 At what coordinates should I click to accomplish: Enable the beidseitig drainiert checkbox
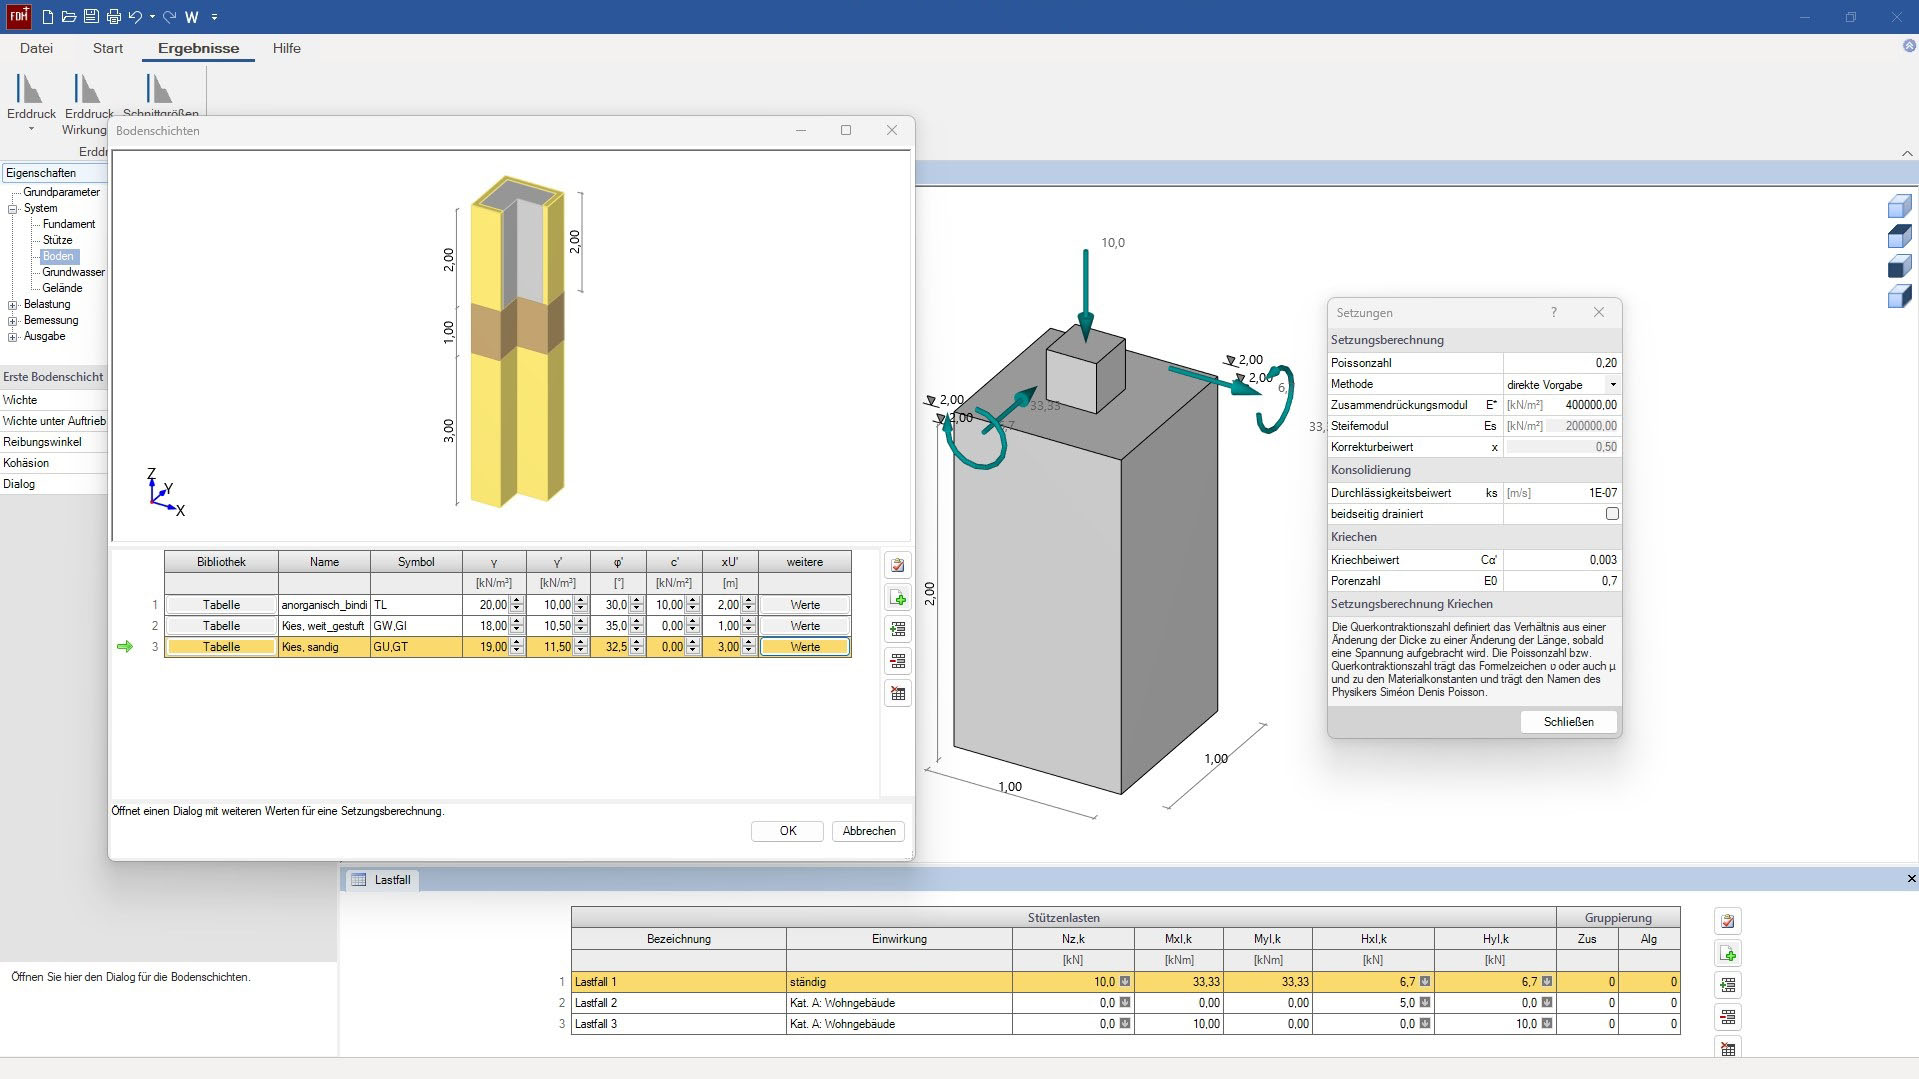coord(1611,514)
